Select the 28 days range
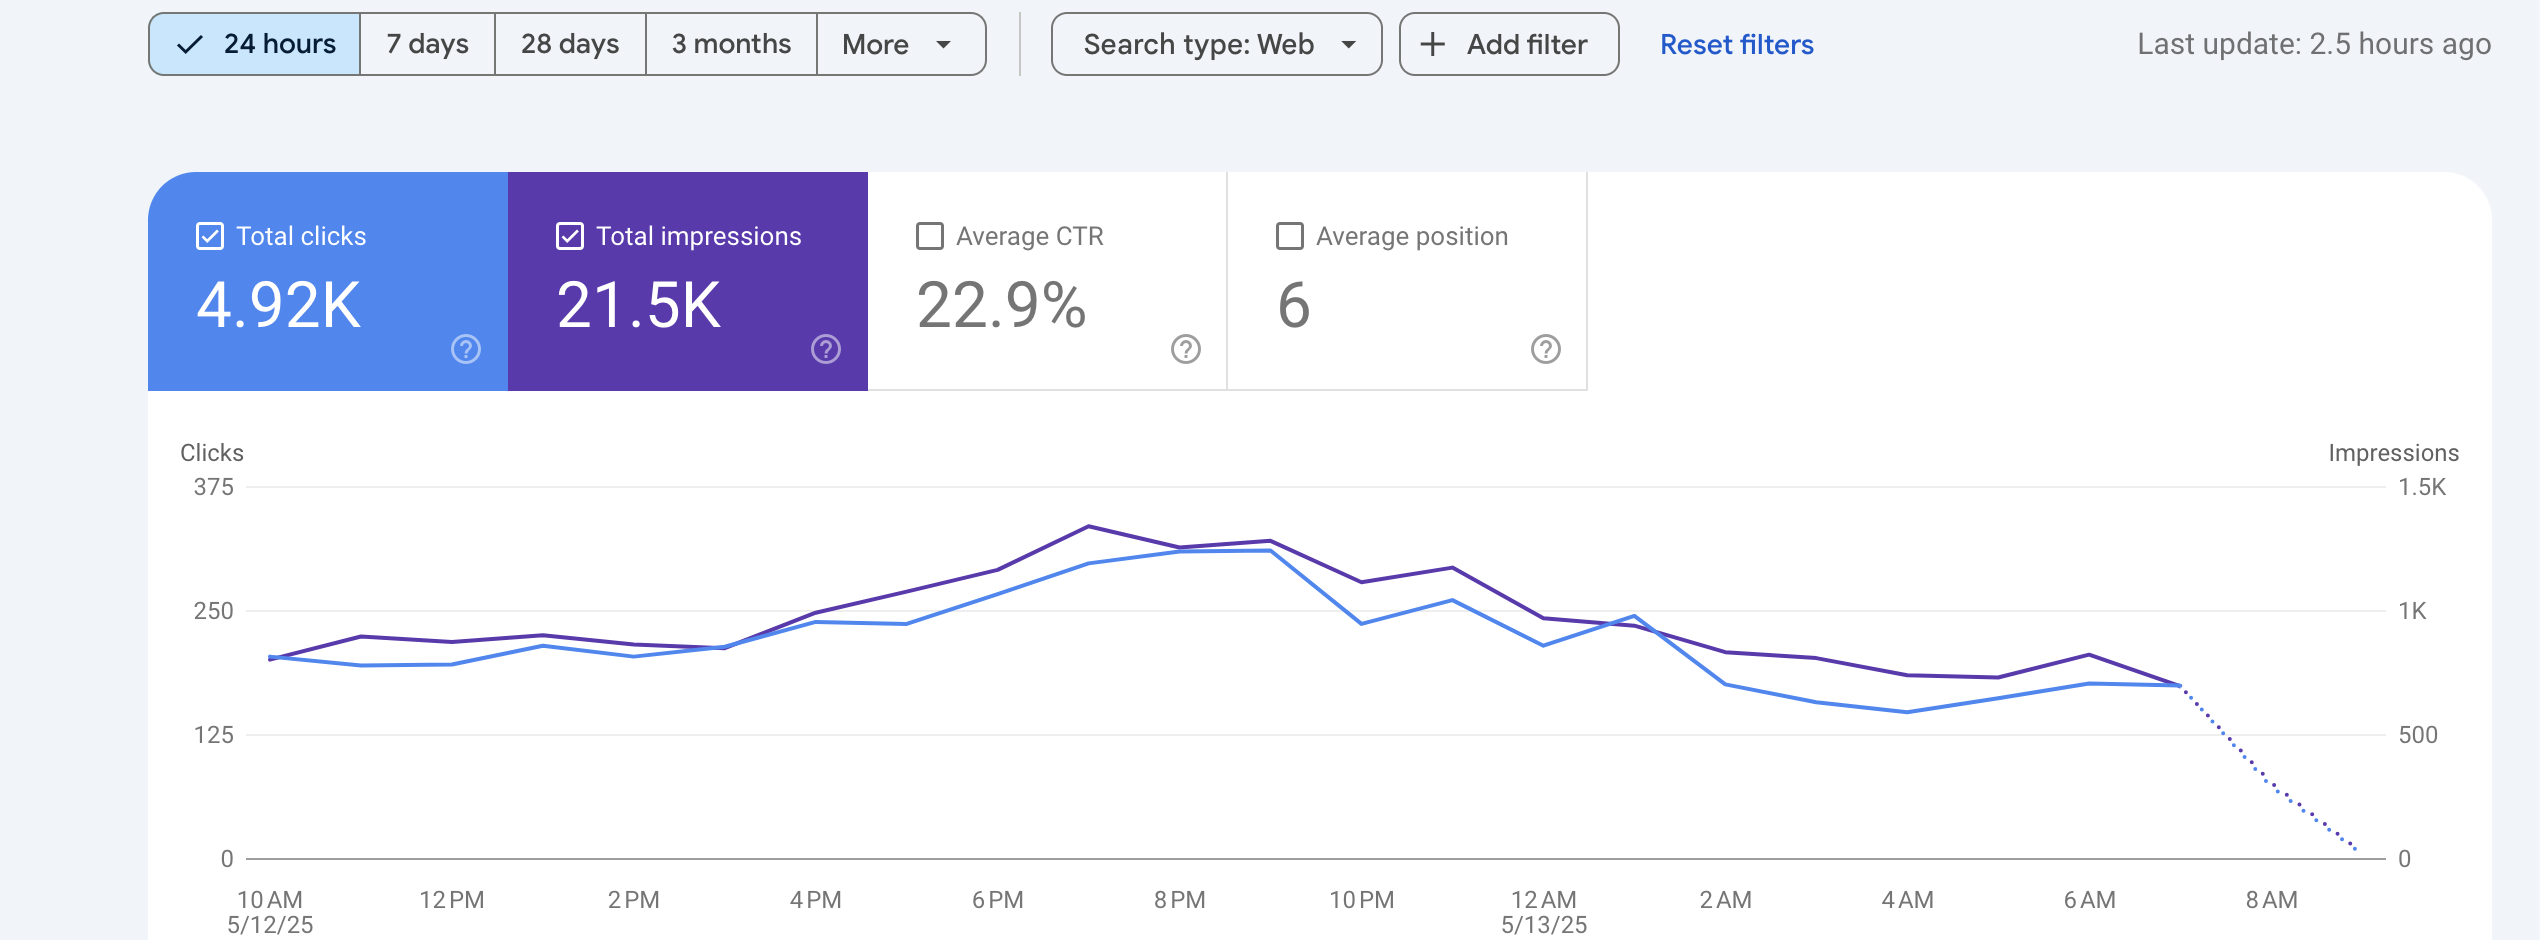 [x=570, y=44]
